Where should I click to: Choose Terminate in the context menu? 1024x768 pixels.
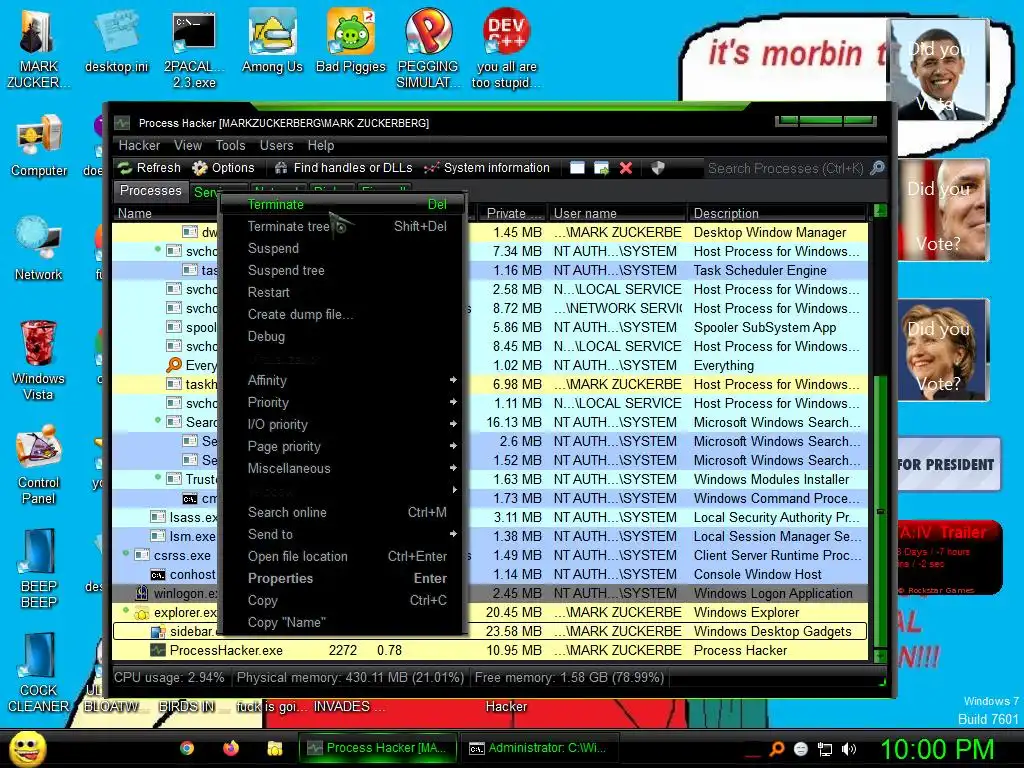click(344, 204)
